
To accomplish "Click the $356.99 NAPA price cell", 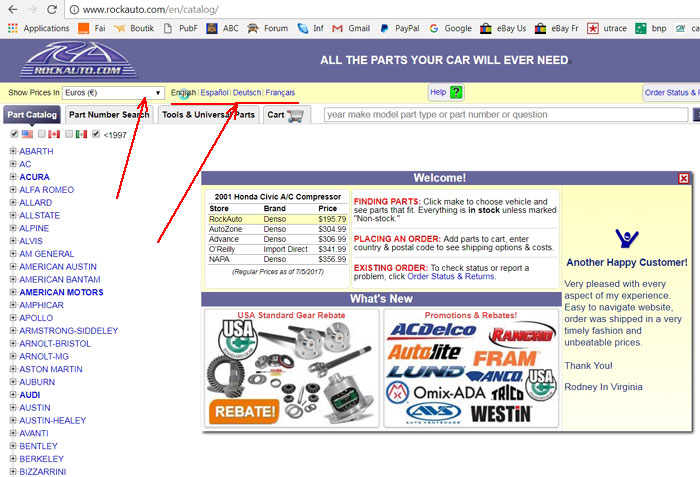I will pyautogui.click(x=332, y=259).
